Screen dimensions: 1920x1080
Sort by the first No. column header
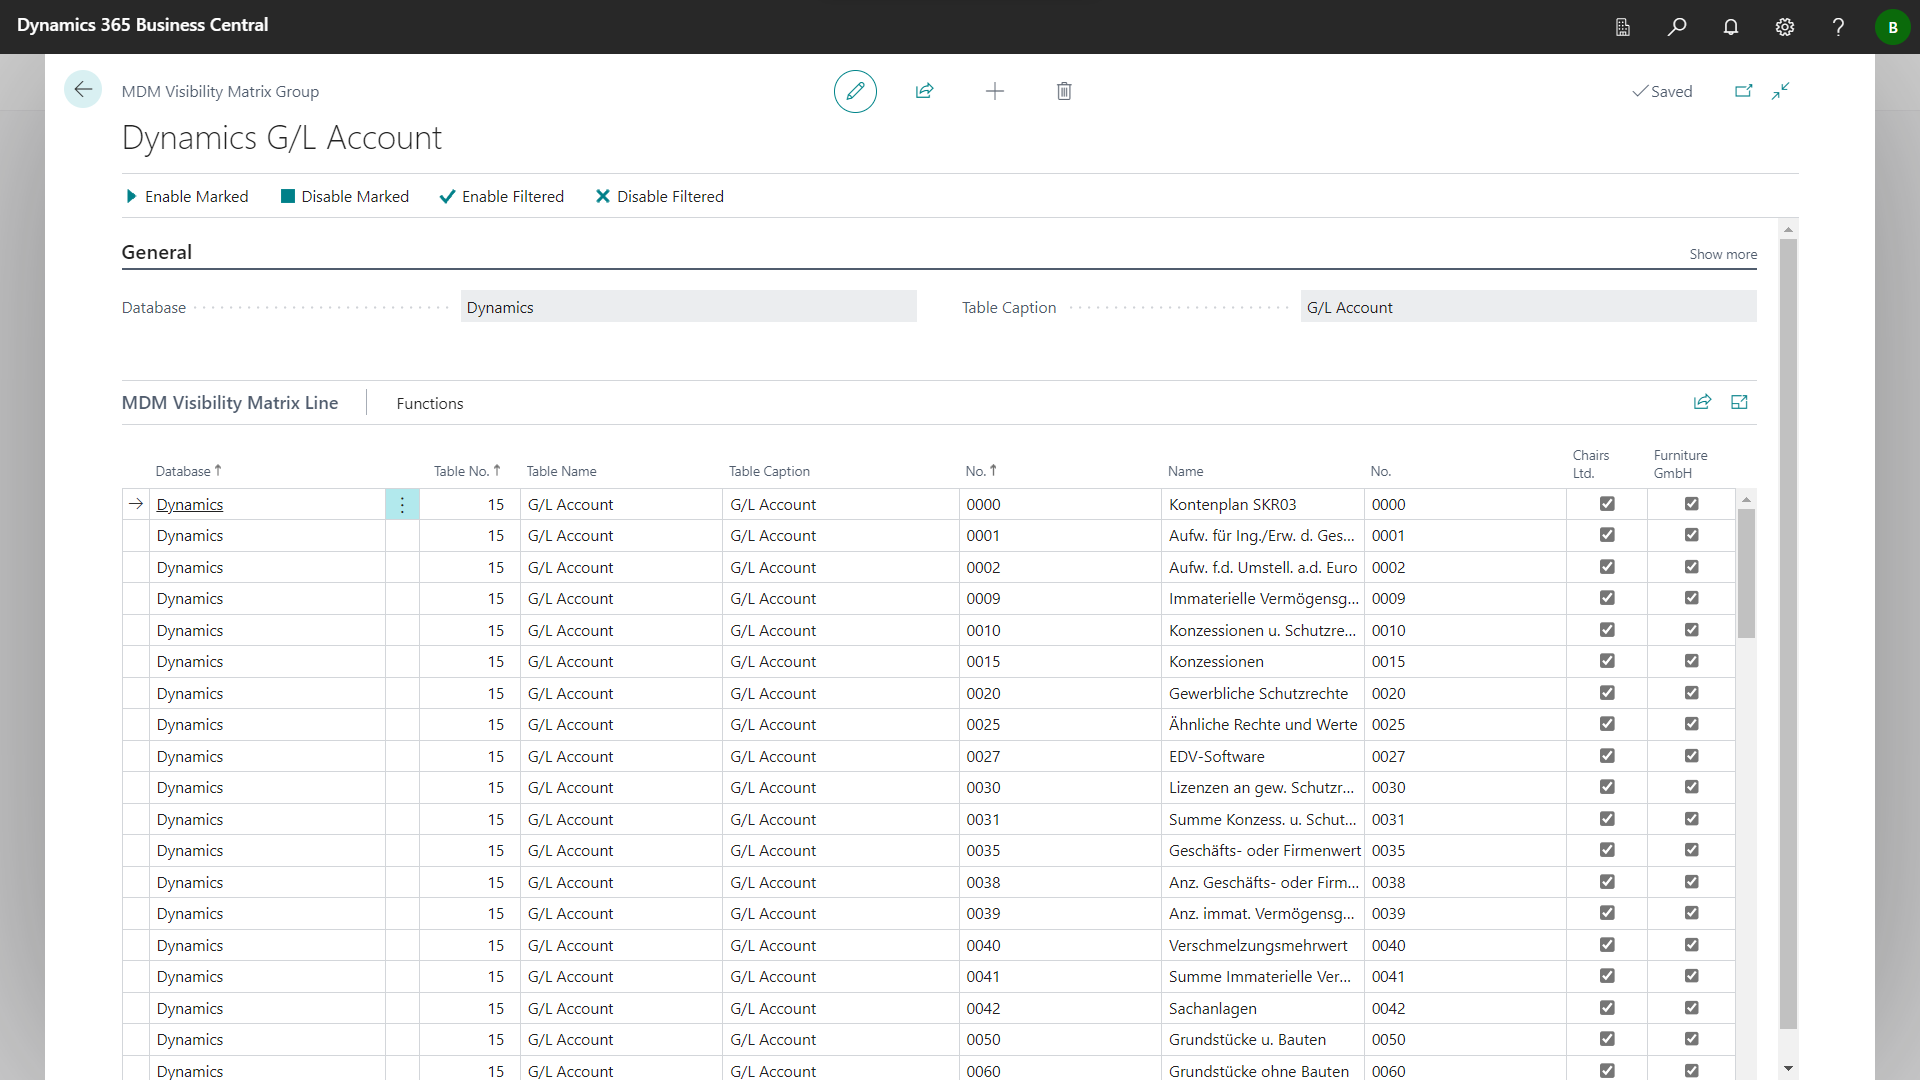click(x=981, y=471)
